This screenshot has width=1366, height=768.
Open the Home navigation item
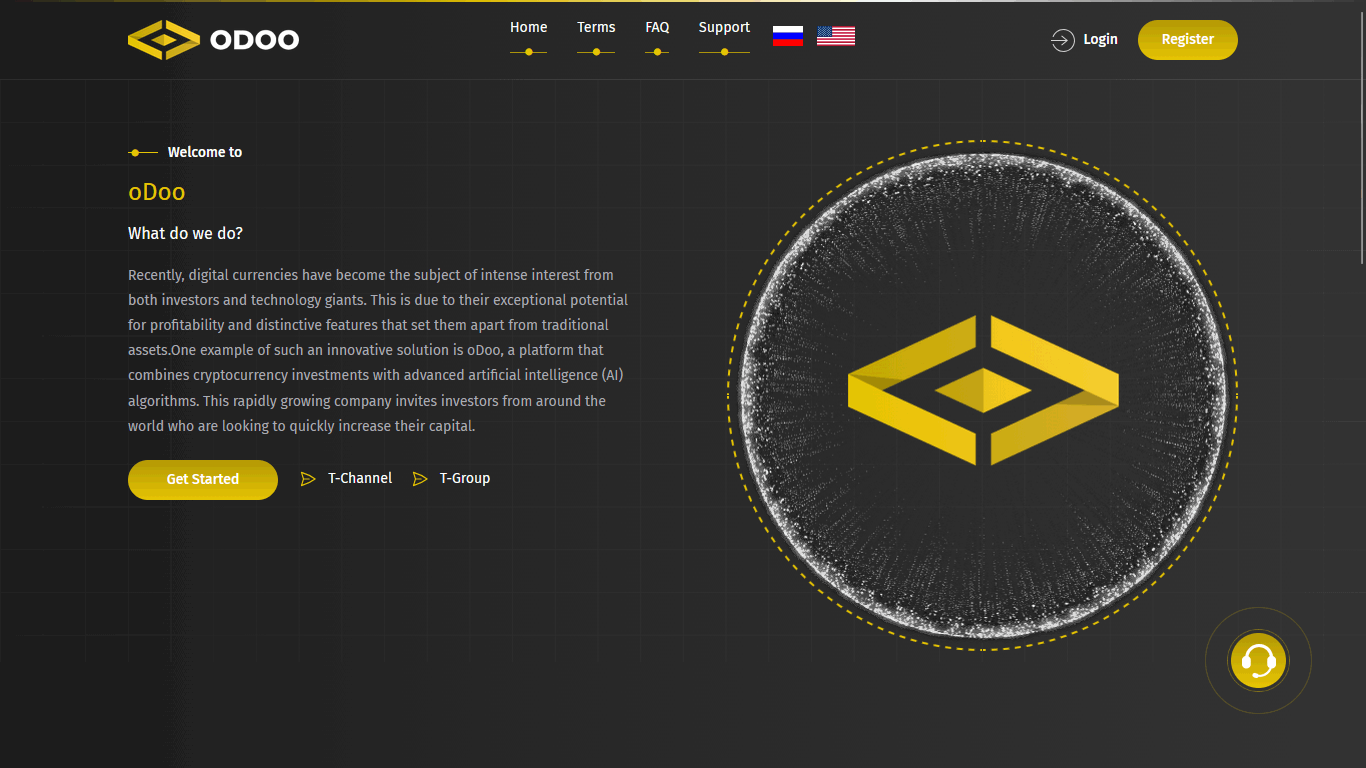(x=528, y=28)
